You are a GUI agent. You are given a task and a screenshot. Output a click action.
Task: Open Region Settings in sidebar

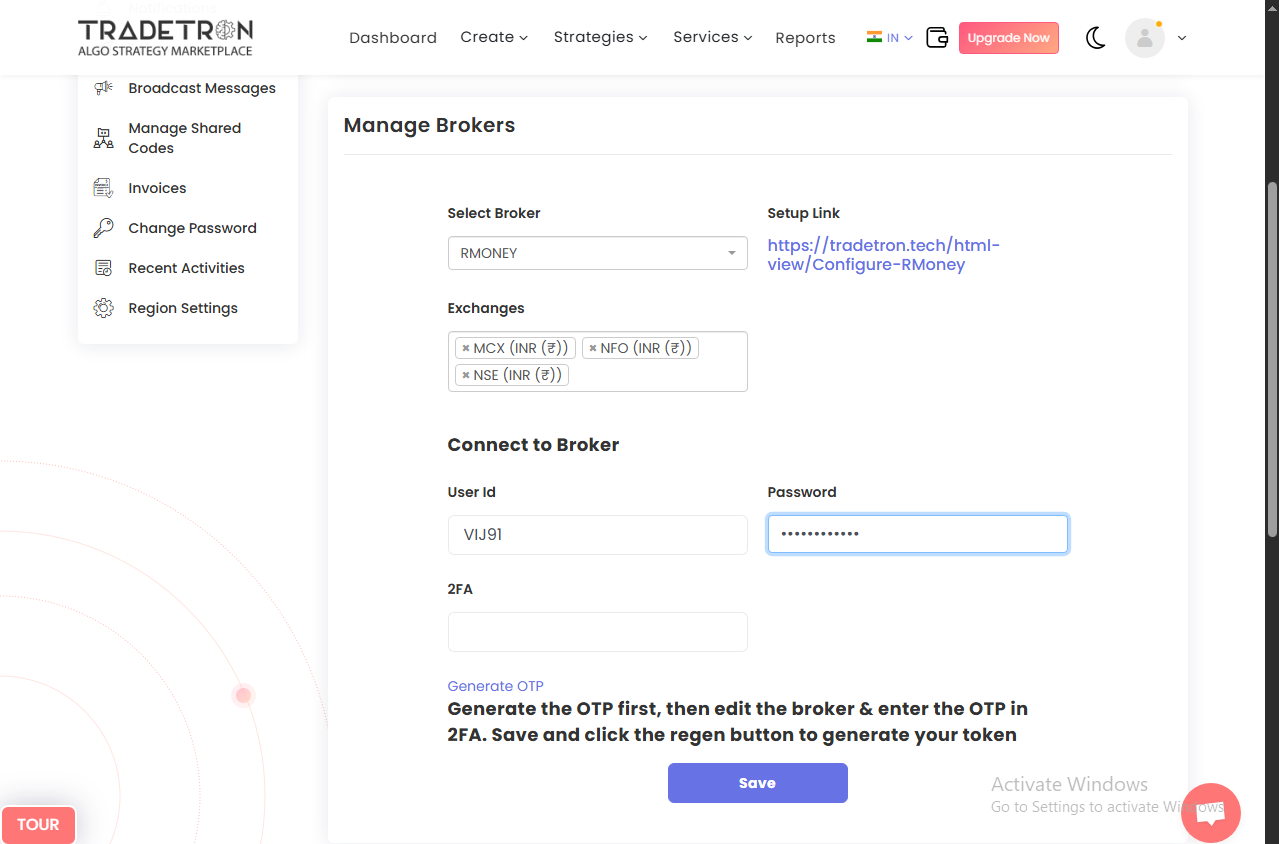(x=183, y=308)
